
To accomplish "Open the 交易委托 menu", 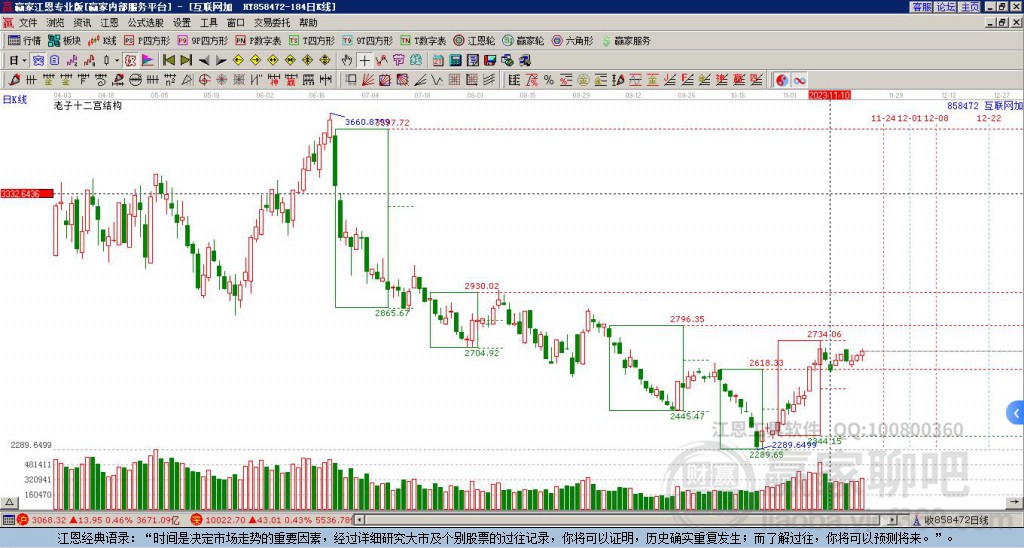I will coord(272,23).
